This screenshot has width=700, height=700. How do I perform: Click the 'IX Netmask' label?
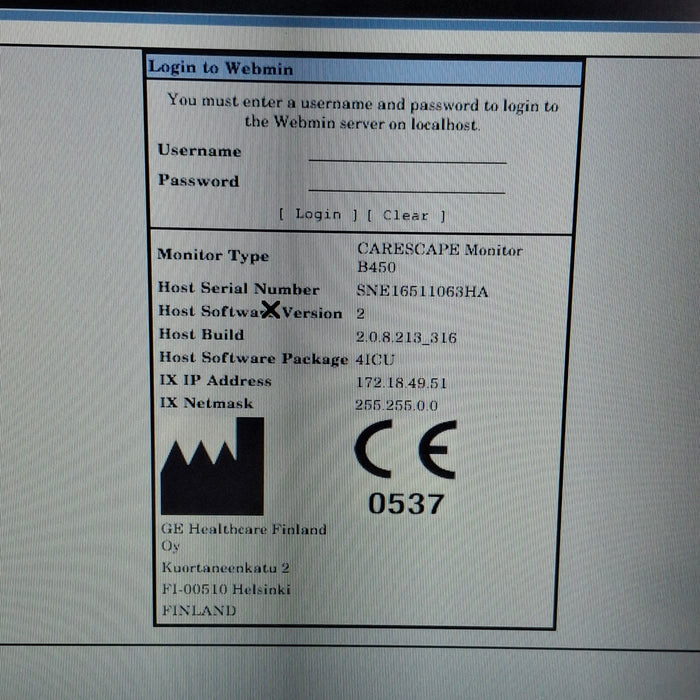(206, 403)
